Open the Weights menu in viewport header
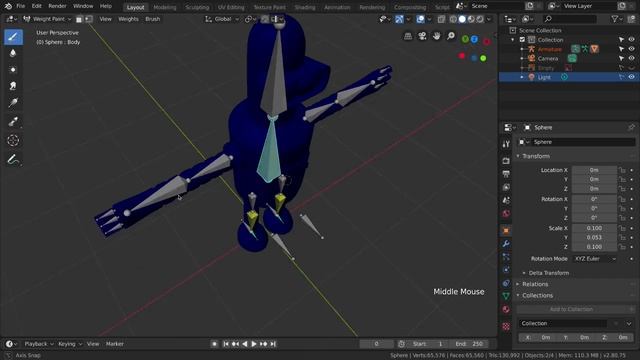The width and height of the screenshot is (640, 360). tap(128, 19)
